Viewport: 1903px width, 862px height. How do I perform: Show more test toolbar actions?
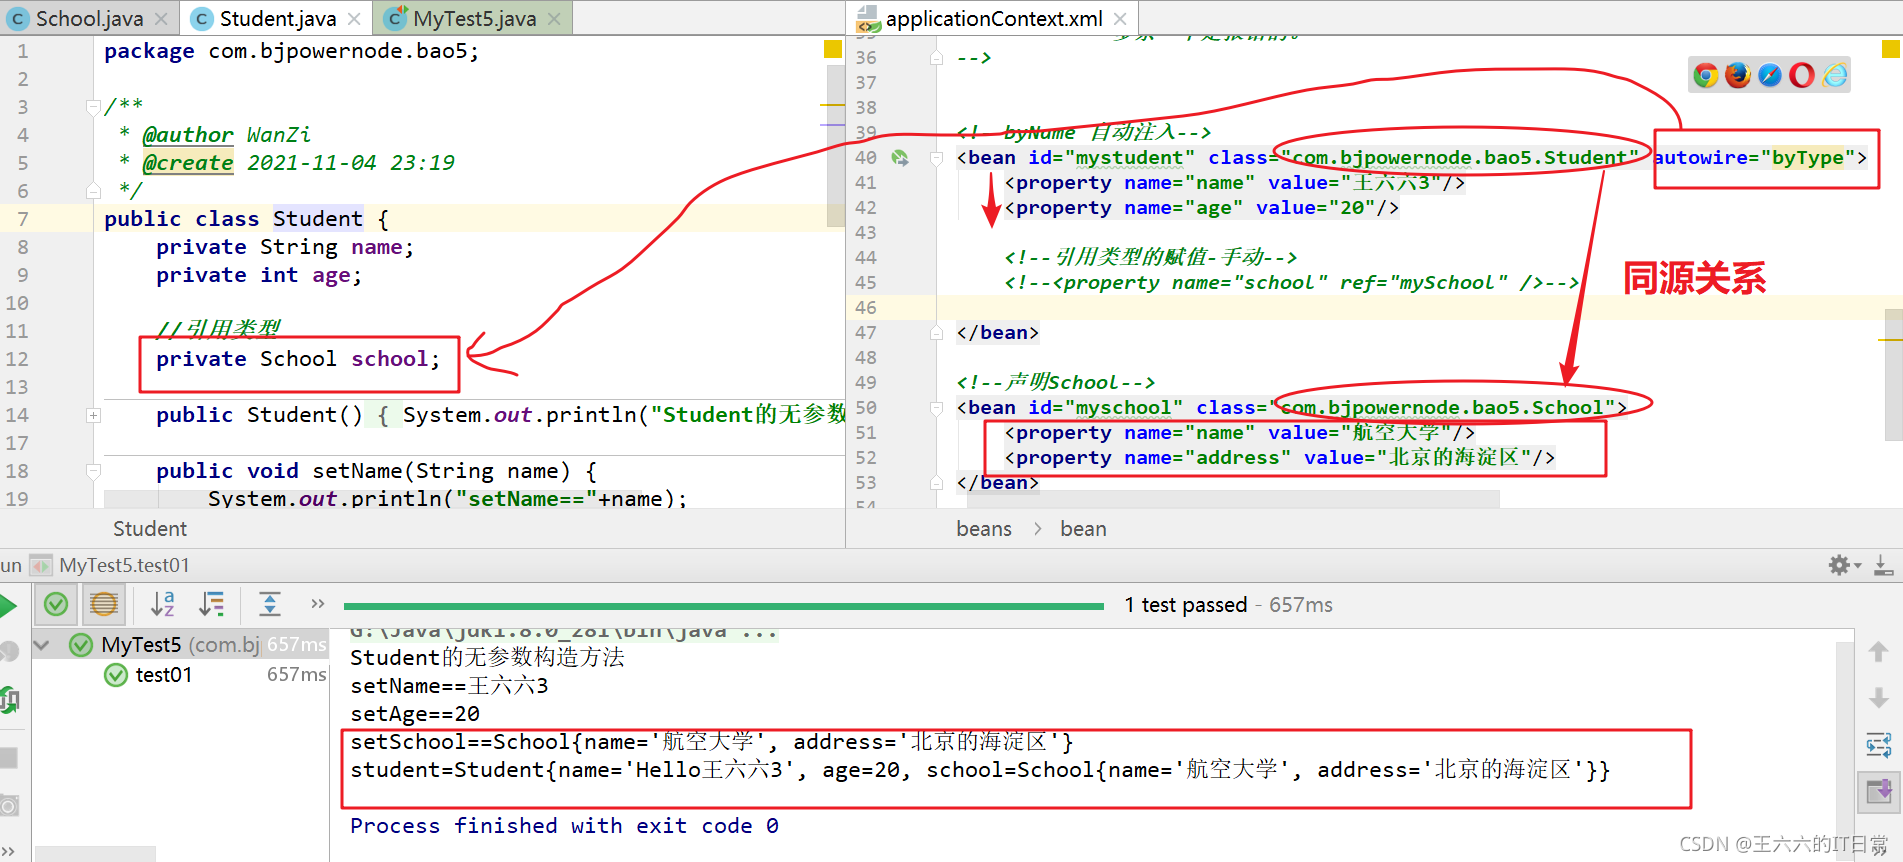point(318,604)
